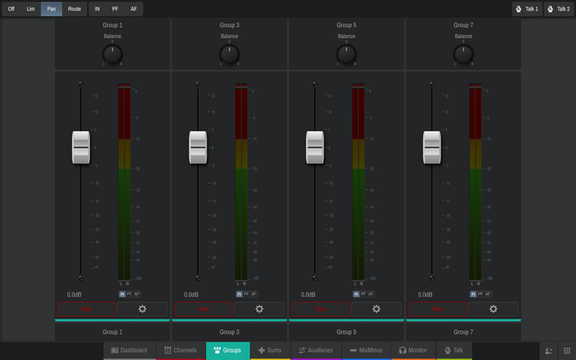
Task: Go to the Monitor tab
Action: pyautogui.click(x=413, y=350)
